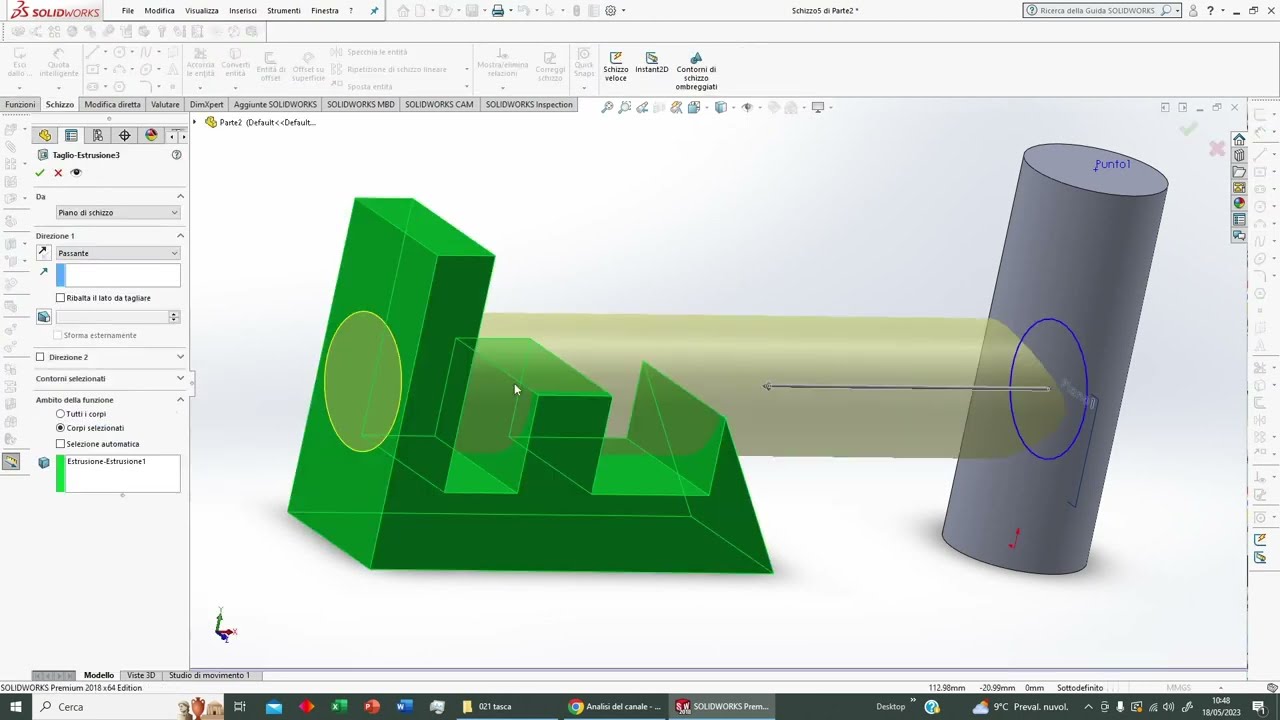1280x720 pixels.
Task: Click Previous view icon
Action: pyautogui.click(x=642, y=107)
